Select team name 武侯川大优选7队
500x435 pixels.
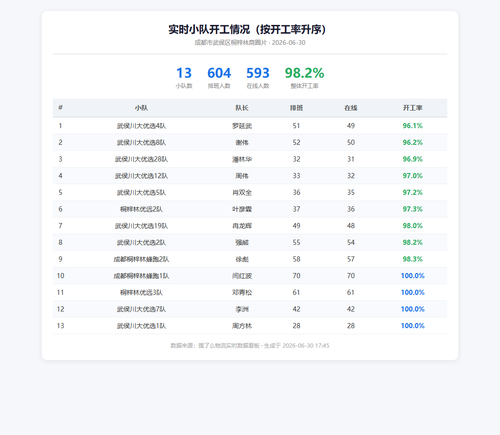pos(141,309)
